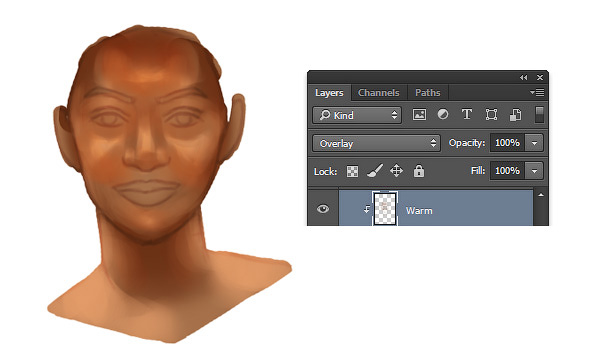This screenshot has height=362, width=600.
Task: Filter for shape layers icon
Action: tap(491, 114)
